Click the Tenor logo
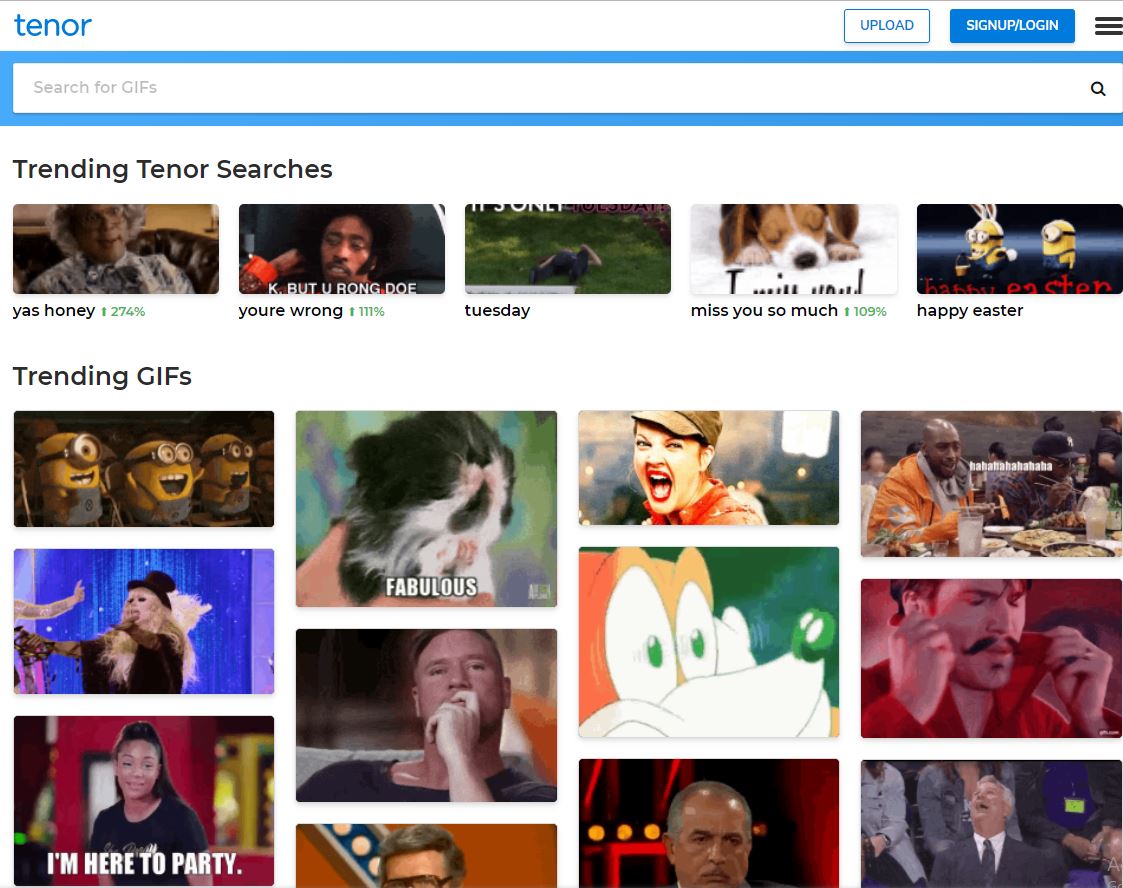 (53, 26)
